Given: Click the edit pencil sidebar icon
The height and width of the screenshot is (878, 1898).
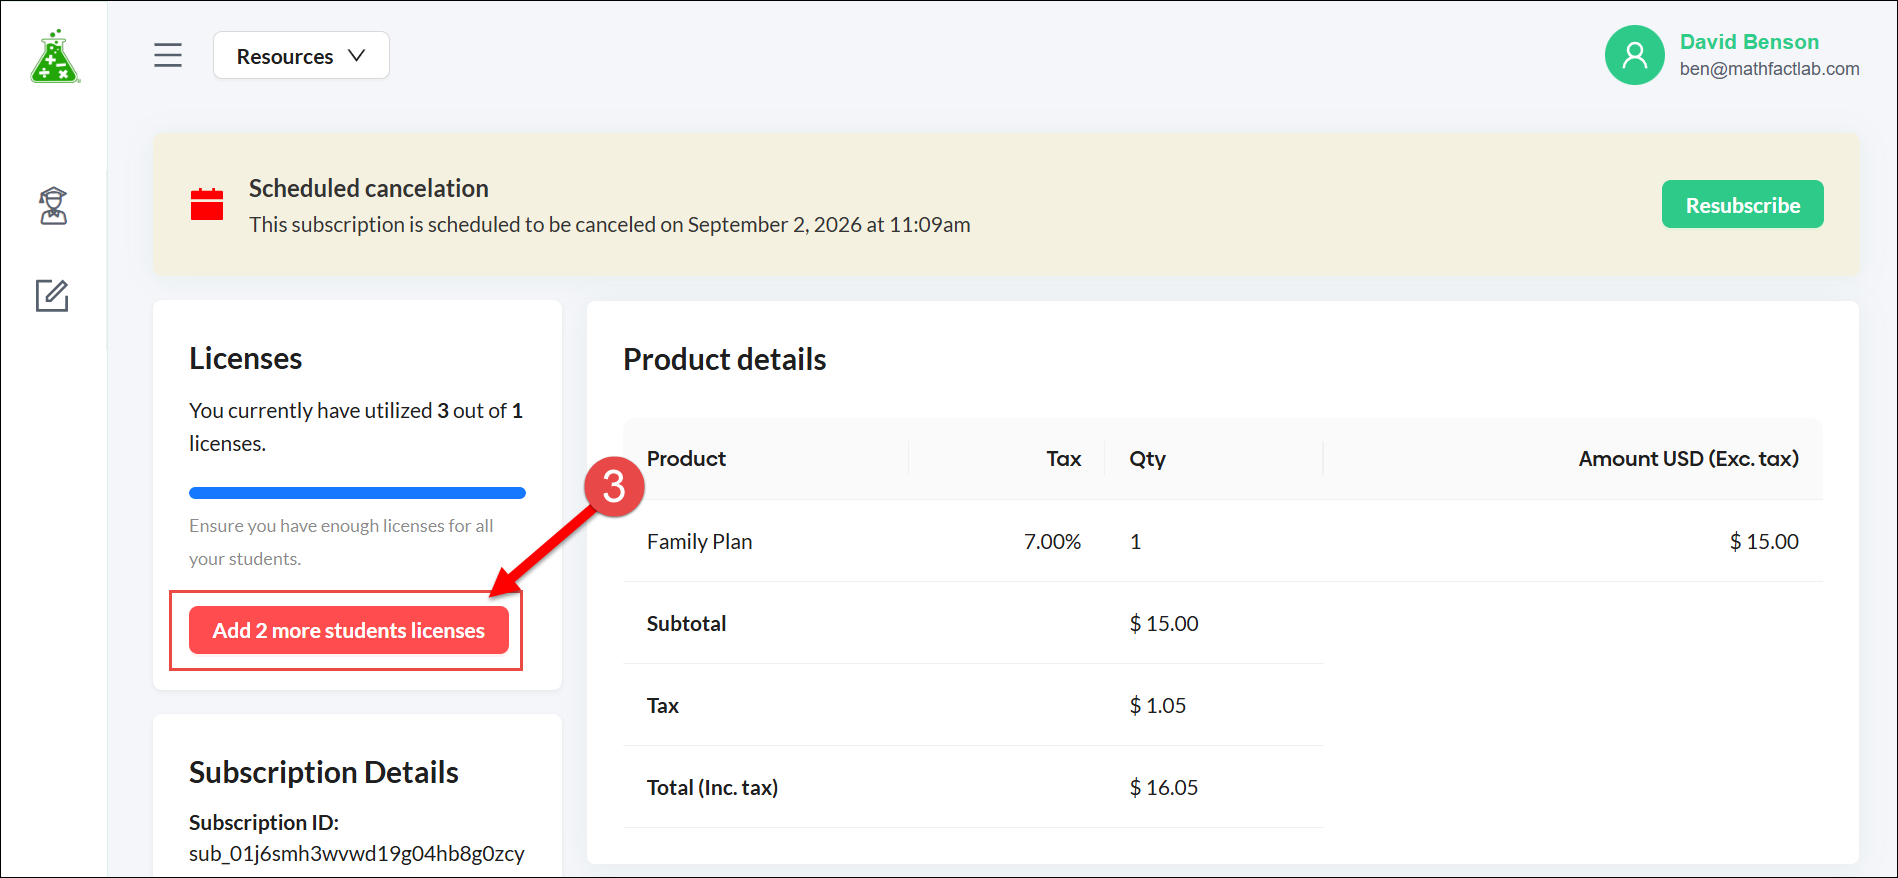Looking at the screenshot, I should pyautogui.click(x=52, y=296).
